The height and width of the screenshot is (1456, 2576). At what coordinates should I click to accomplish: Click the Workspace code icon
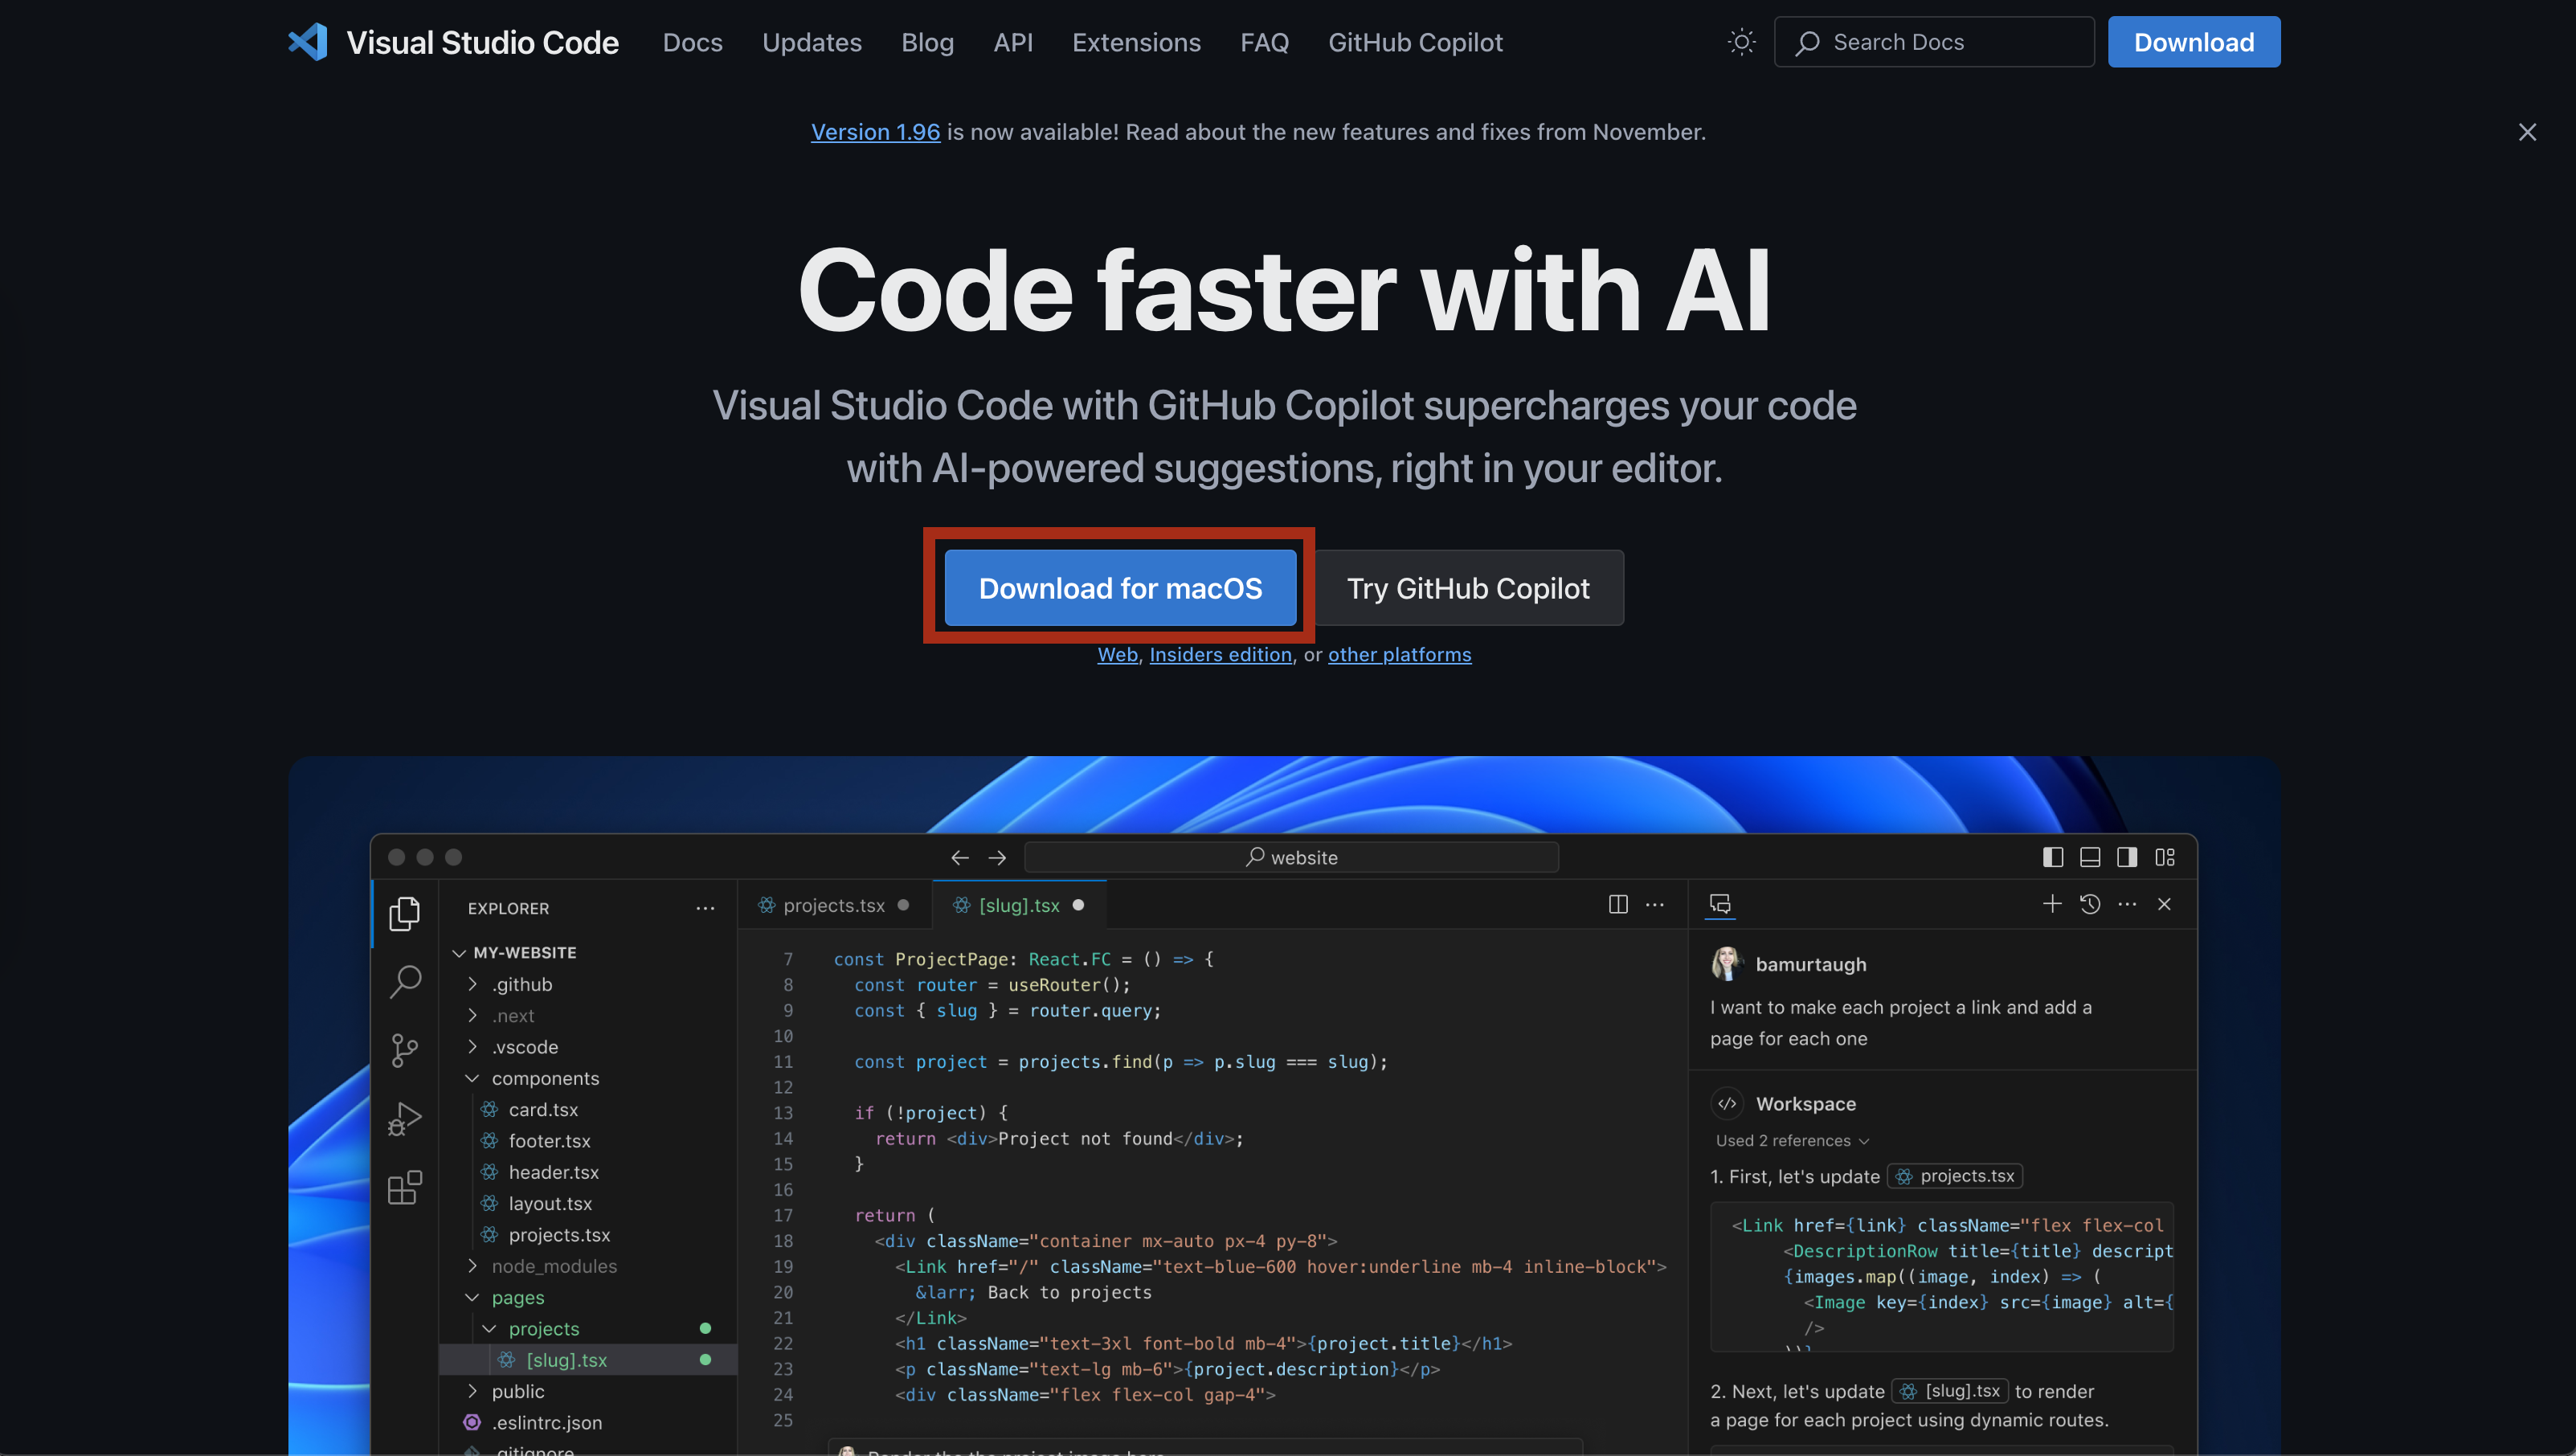coord(1727,1103)
